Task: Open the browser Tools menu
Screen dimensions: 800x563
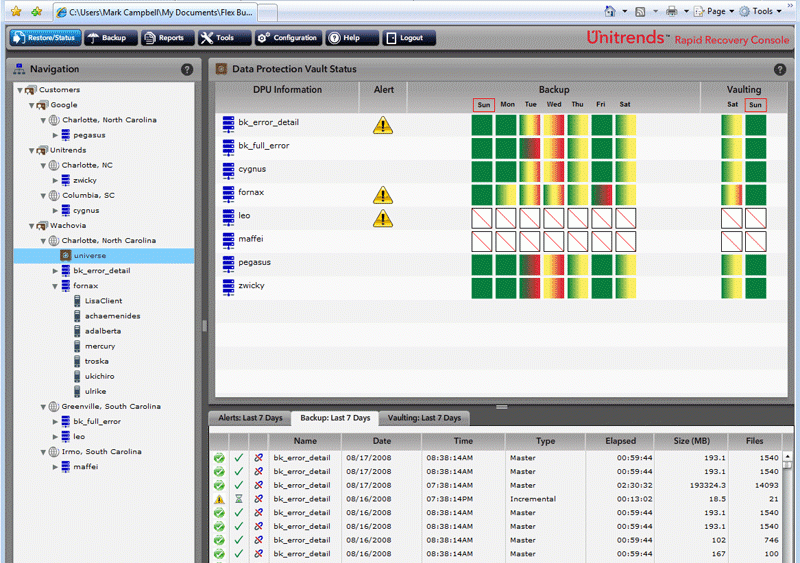Action: [x=761, y=11]
